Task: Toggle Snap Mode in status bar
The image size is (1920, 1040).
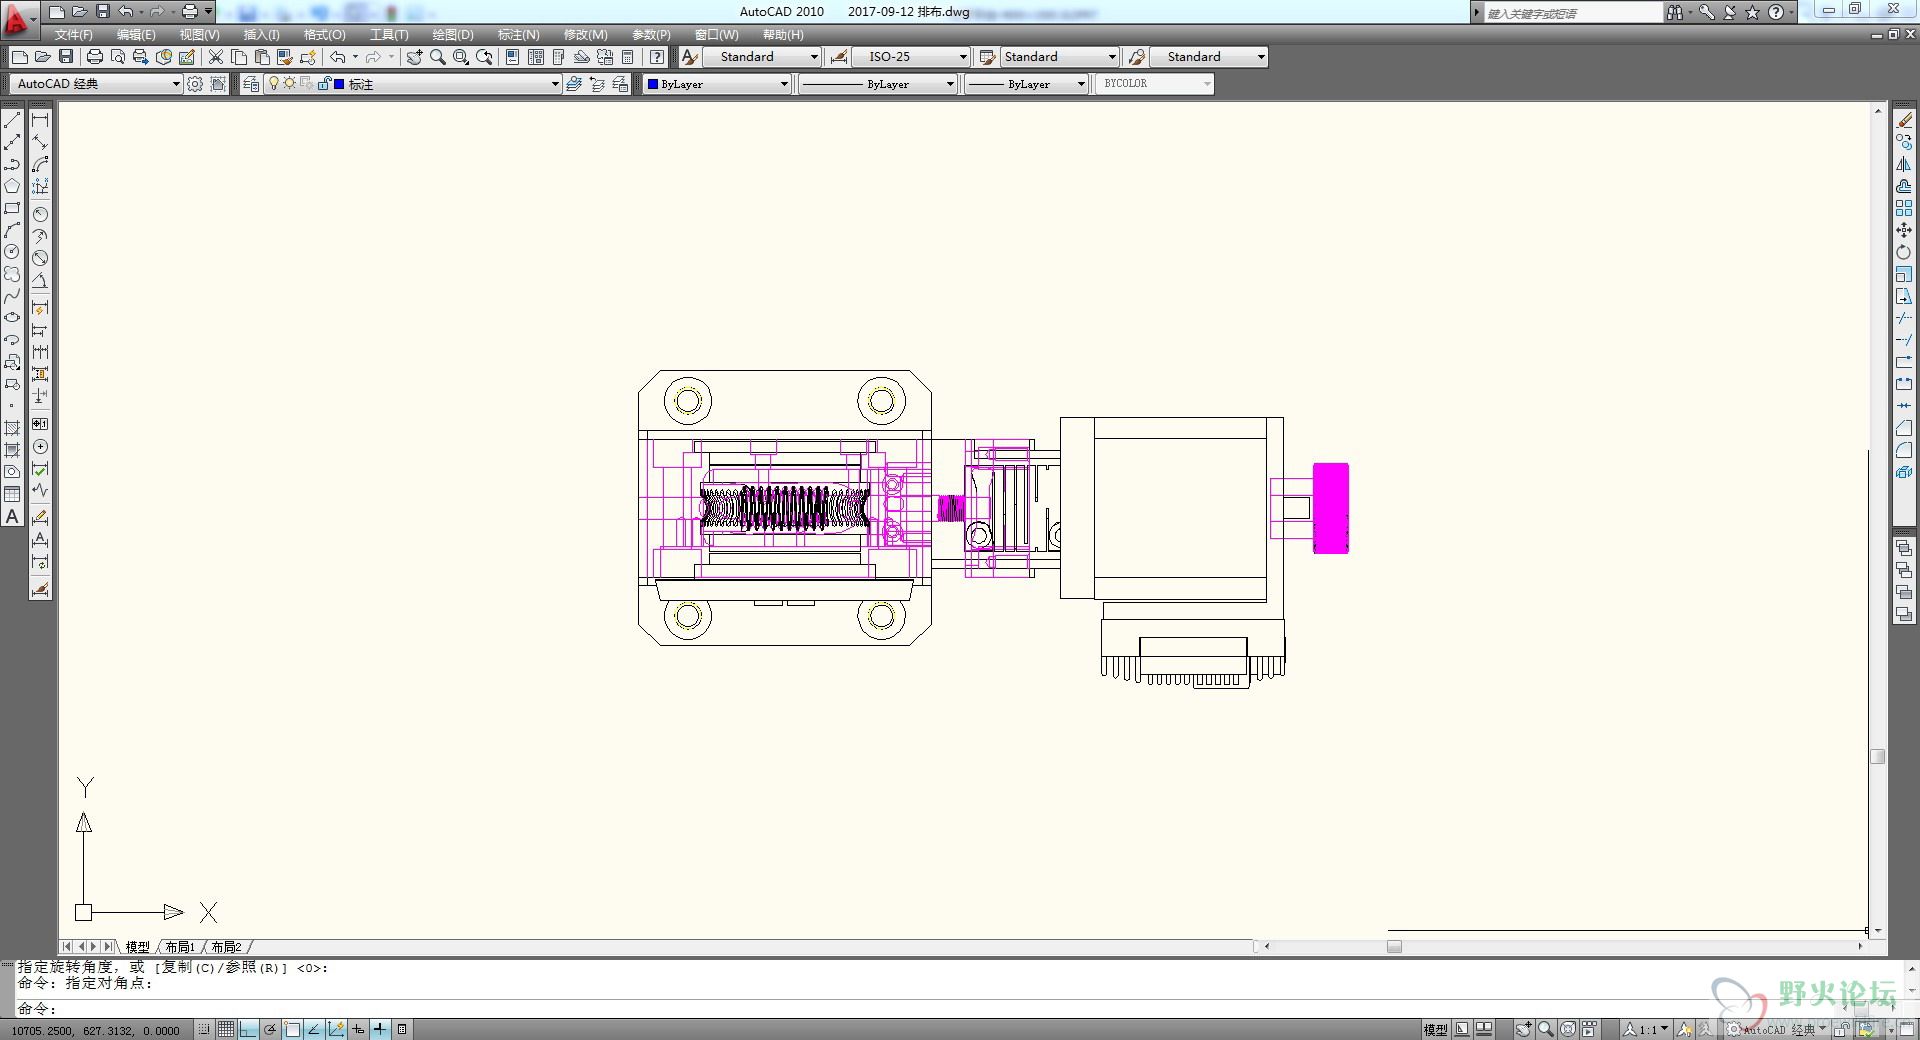Action: tap(204, 1029)
